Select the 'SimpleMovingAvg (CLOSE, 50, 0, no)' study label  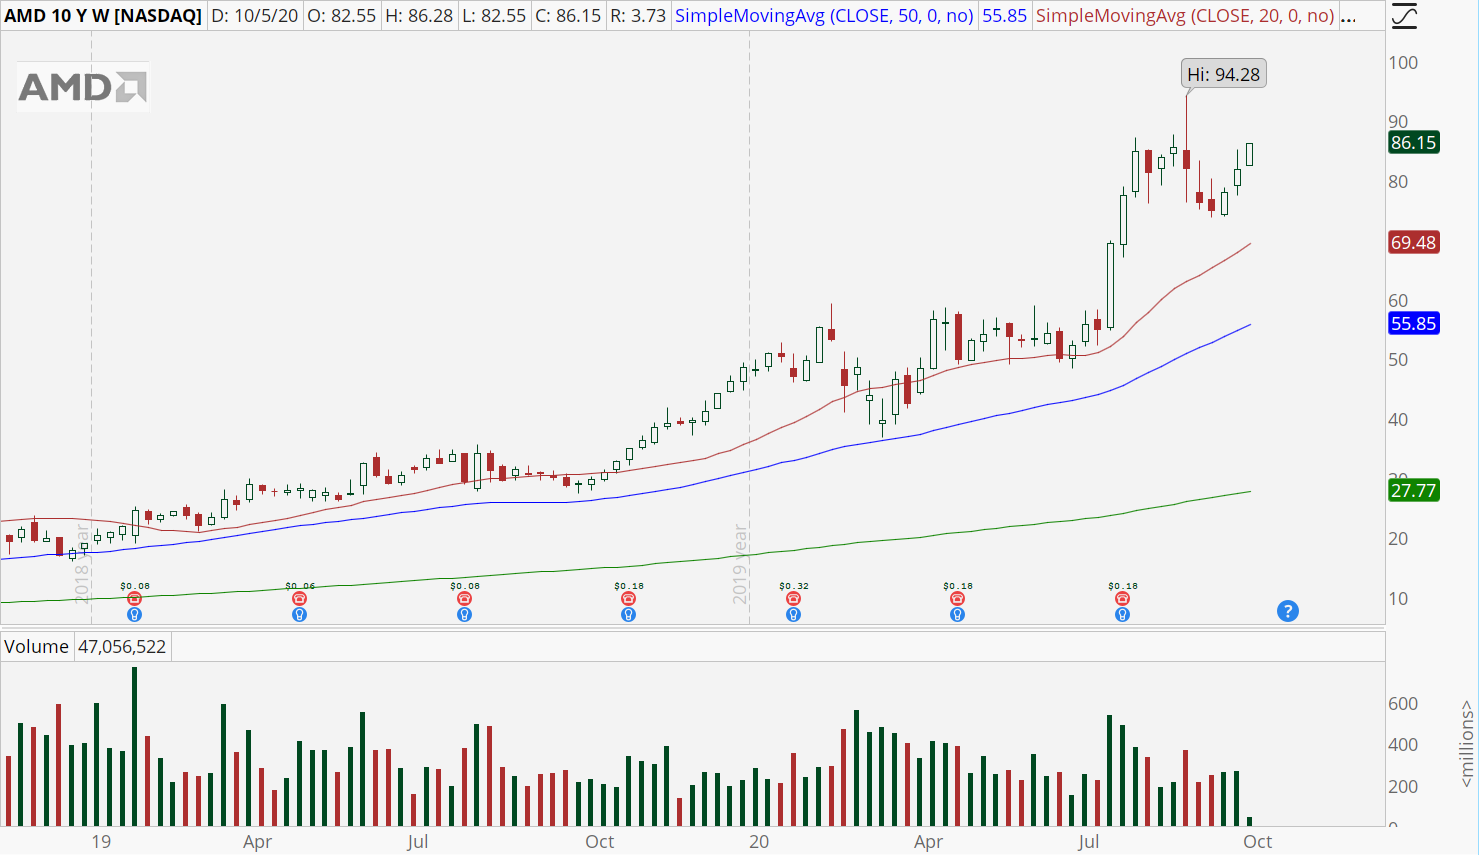coord(824,16)
